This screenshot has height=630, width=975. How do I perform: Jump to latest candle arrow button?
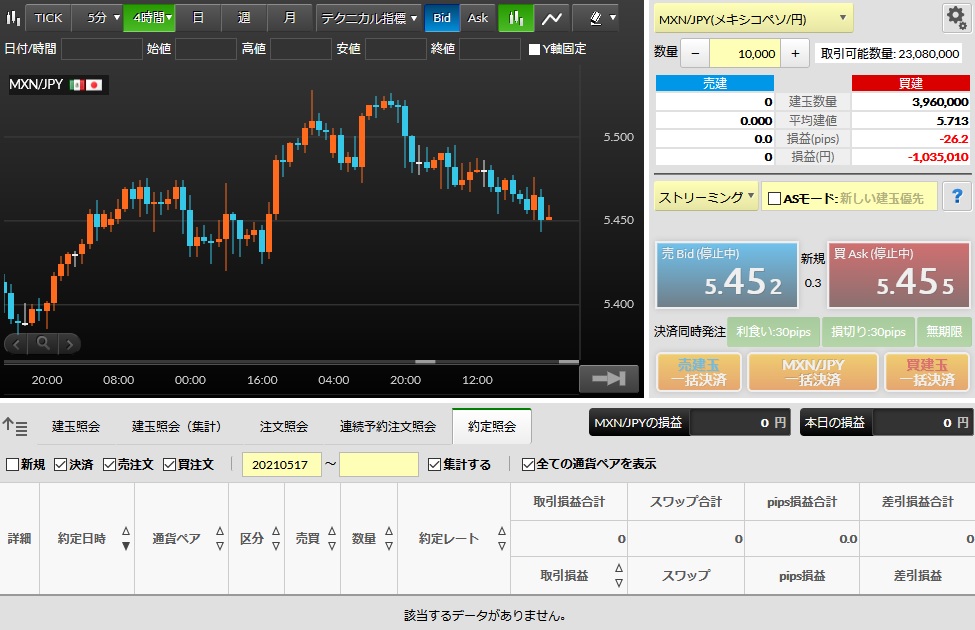609,379
